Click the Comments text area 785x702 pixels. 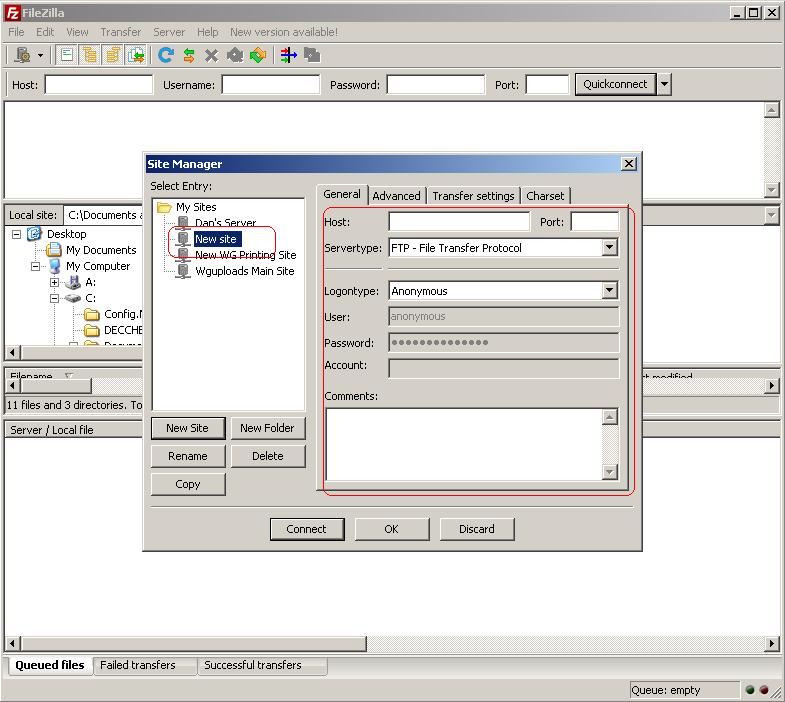[464, 445]
